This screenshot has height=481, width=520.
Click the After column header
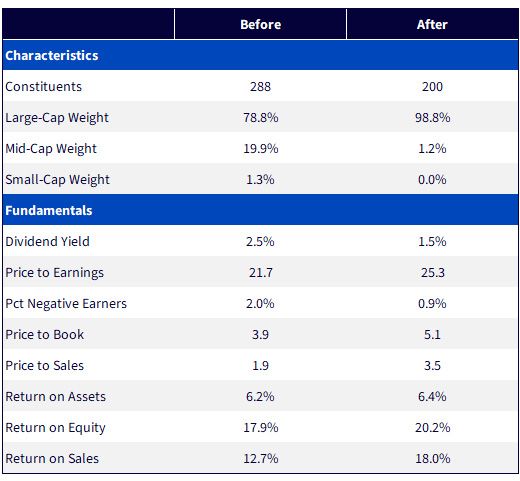[432, 24]
